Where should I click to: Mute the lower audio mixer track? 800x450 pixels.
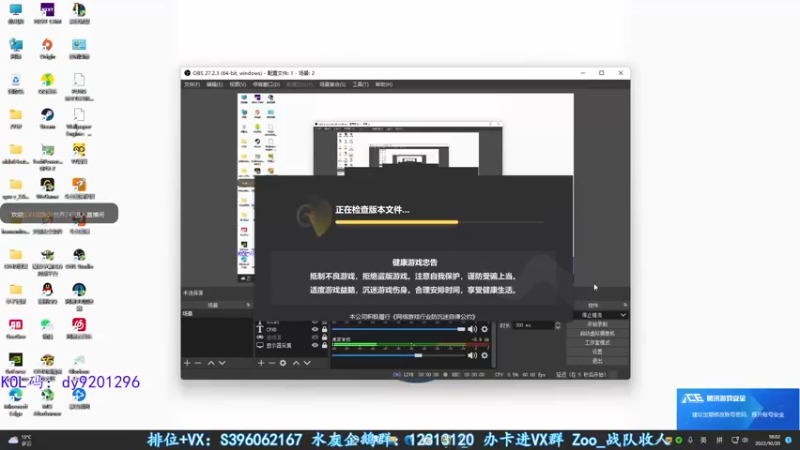[x=472, y=355]
